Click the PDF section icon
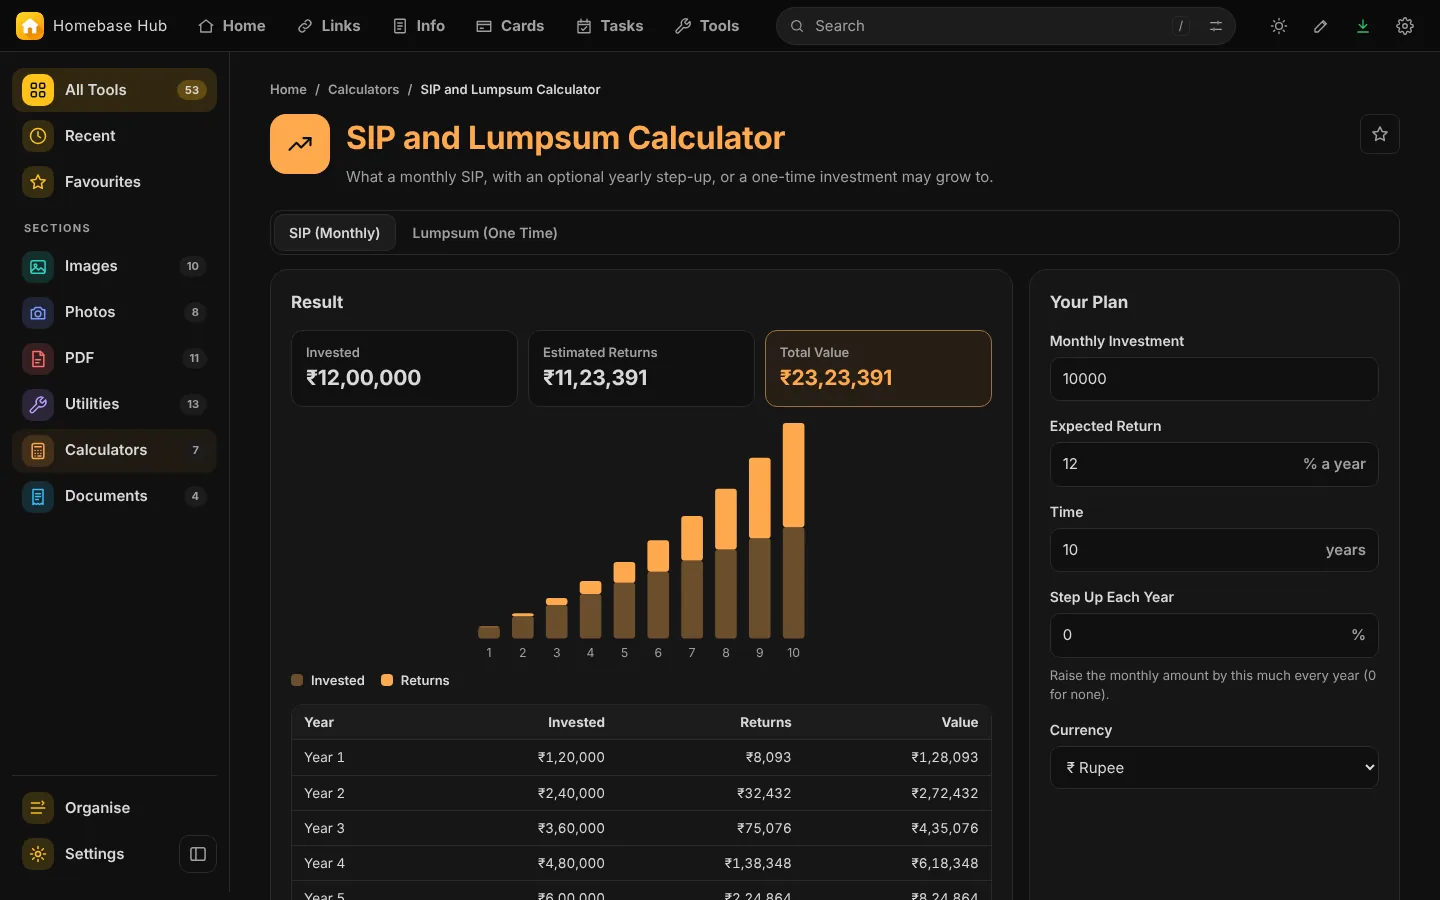 pyautogui.click(x=38, y=358)
